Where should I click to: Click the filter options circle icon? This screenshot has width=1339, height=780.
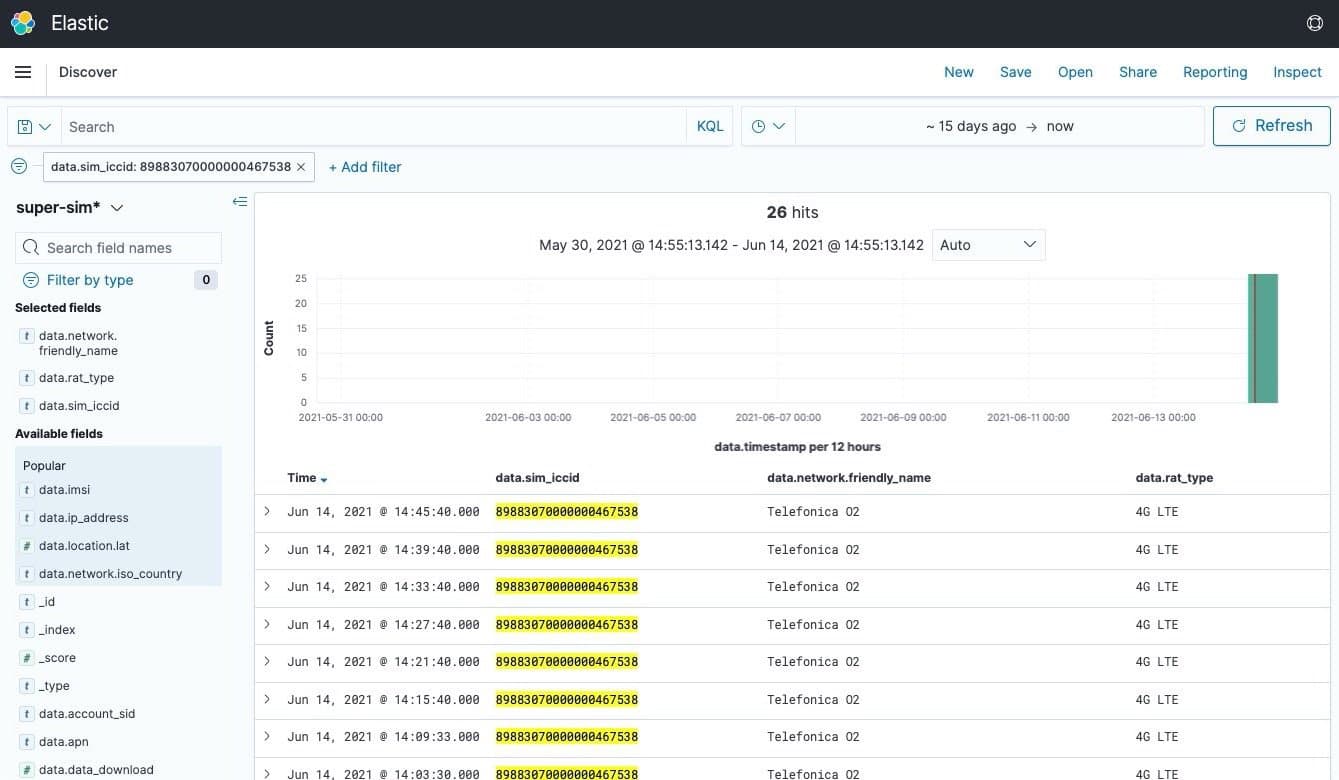(19, 166)
